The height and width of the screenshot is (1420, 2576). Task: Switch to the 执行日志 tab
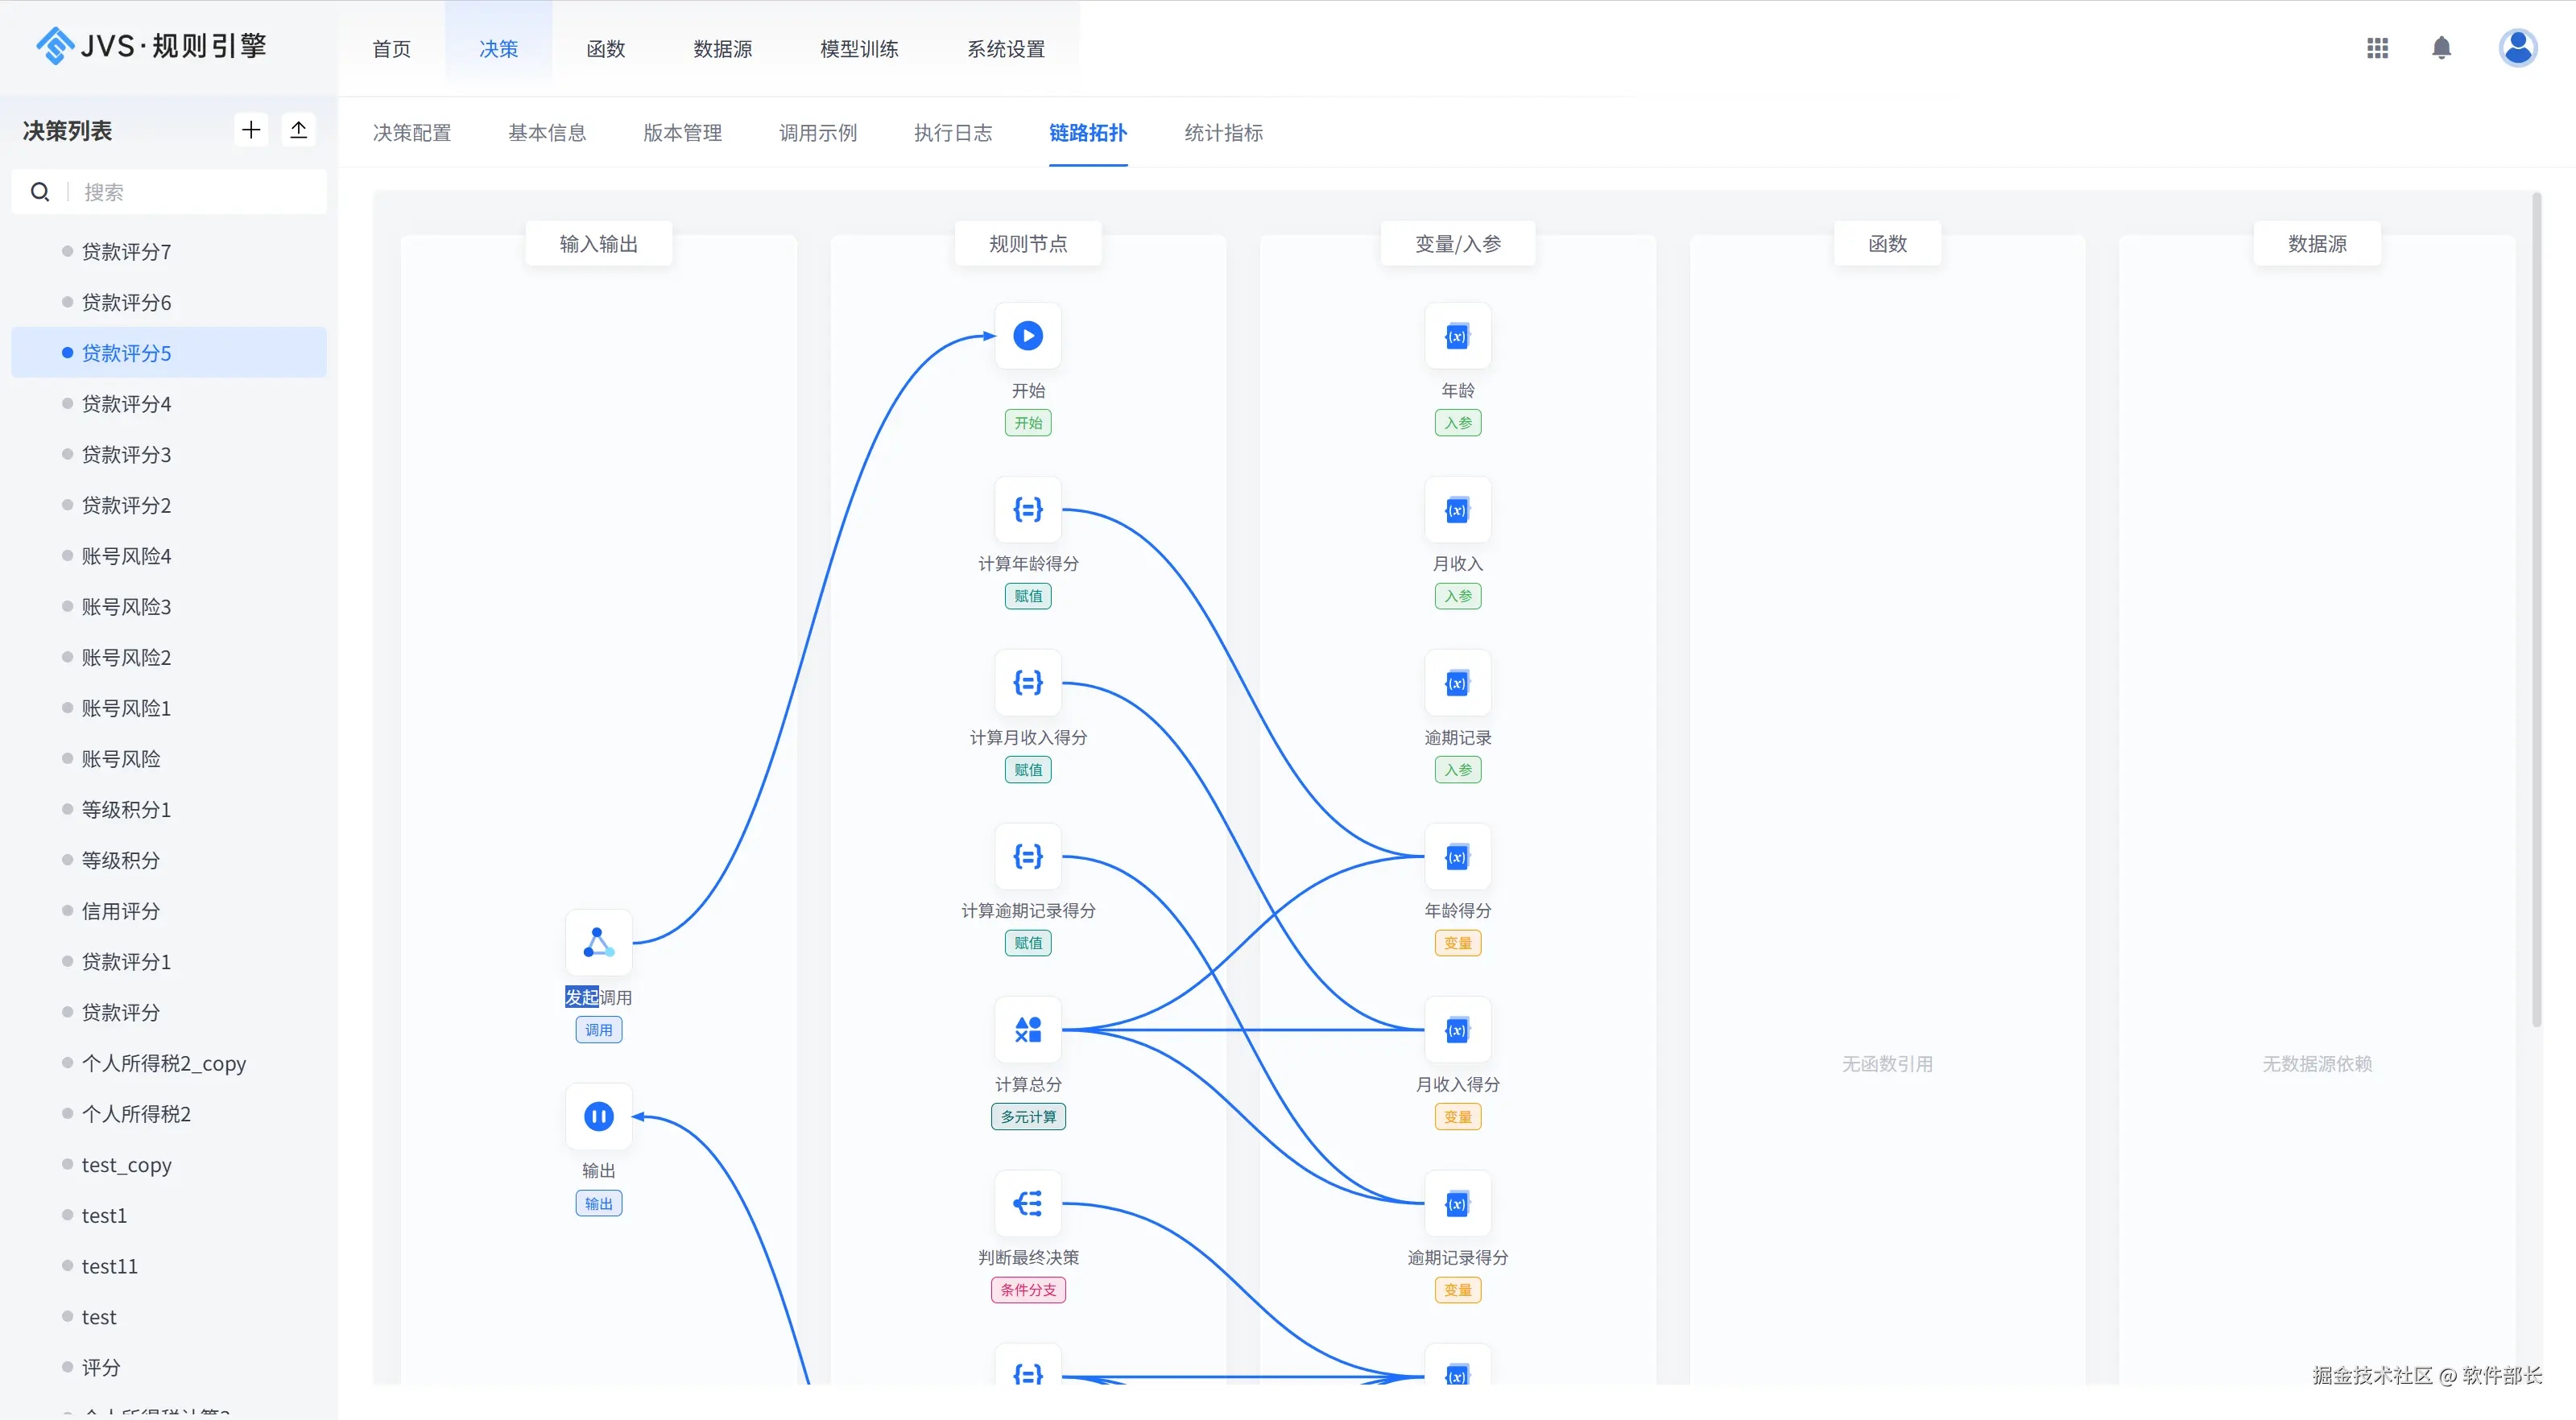pyautogui.click(x=953, y=133)
